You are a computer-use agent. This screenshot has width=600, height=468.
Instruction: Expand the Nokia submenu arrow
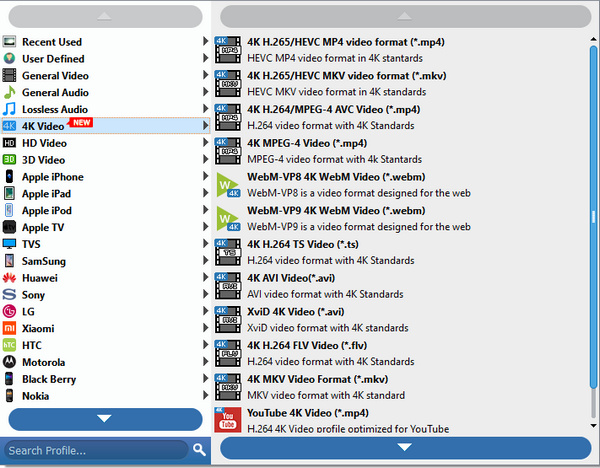pyautogui.click(x=205, y=395)
